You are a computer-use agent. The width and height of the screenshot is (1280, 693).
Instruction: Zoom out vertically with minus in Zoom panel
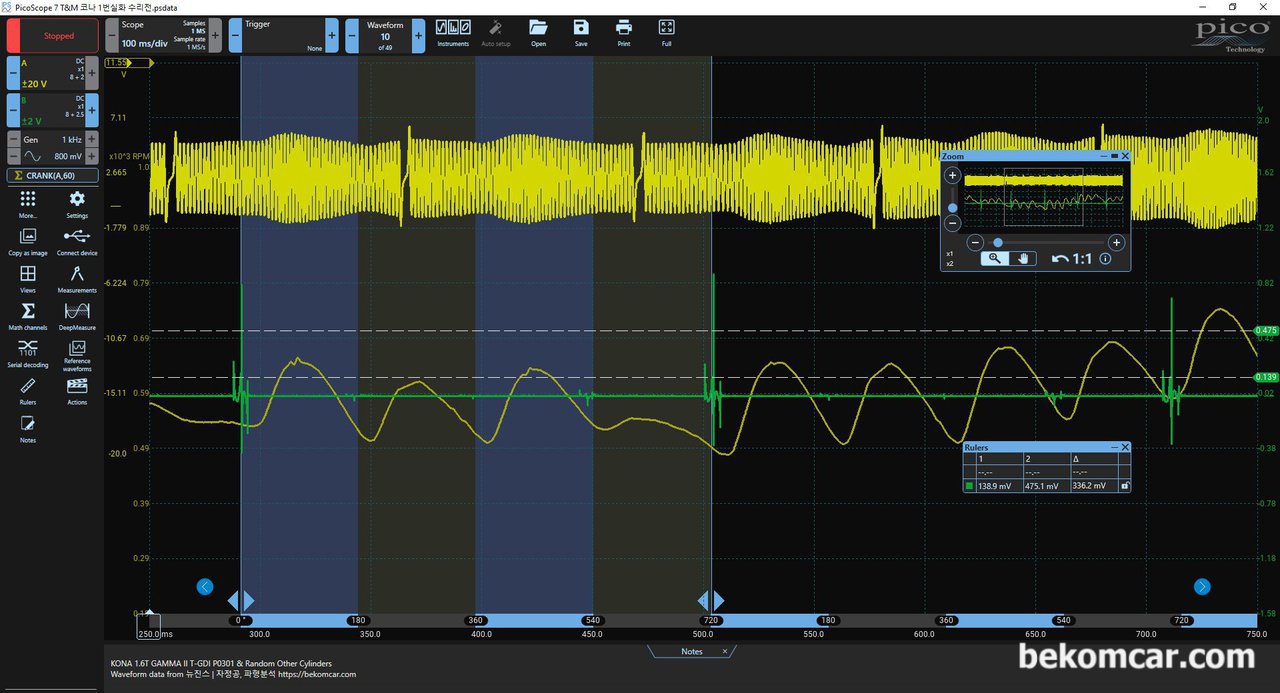pos(953,223)
